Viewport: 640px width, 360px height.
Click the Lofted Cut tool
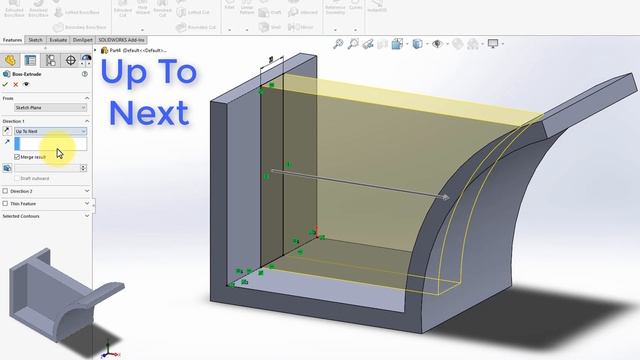[193, 13]
